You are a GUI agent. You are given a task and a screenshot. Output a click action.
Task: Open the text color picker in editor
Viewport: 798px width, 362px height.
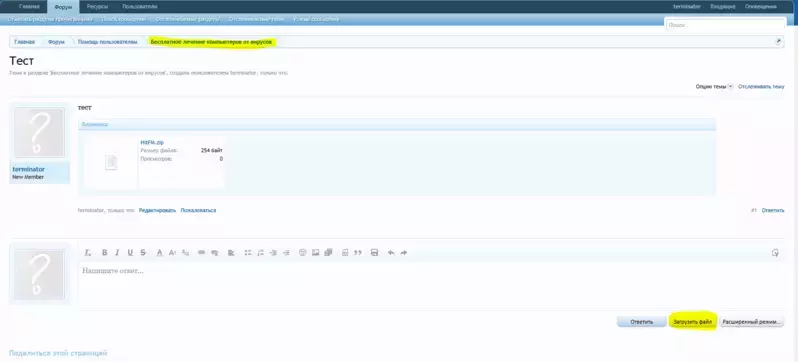pos(159,253)
